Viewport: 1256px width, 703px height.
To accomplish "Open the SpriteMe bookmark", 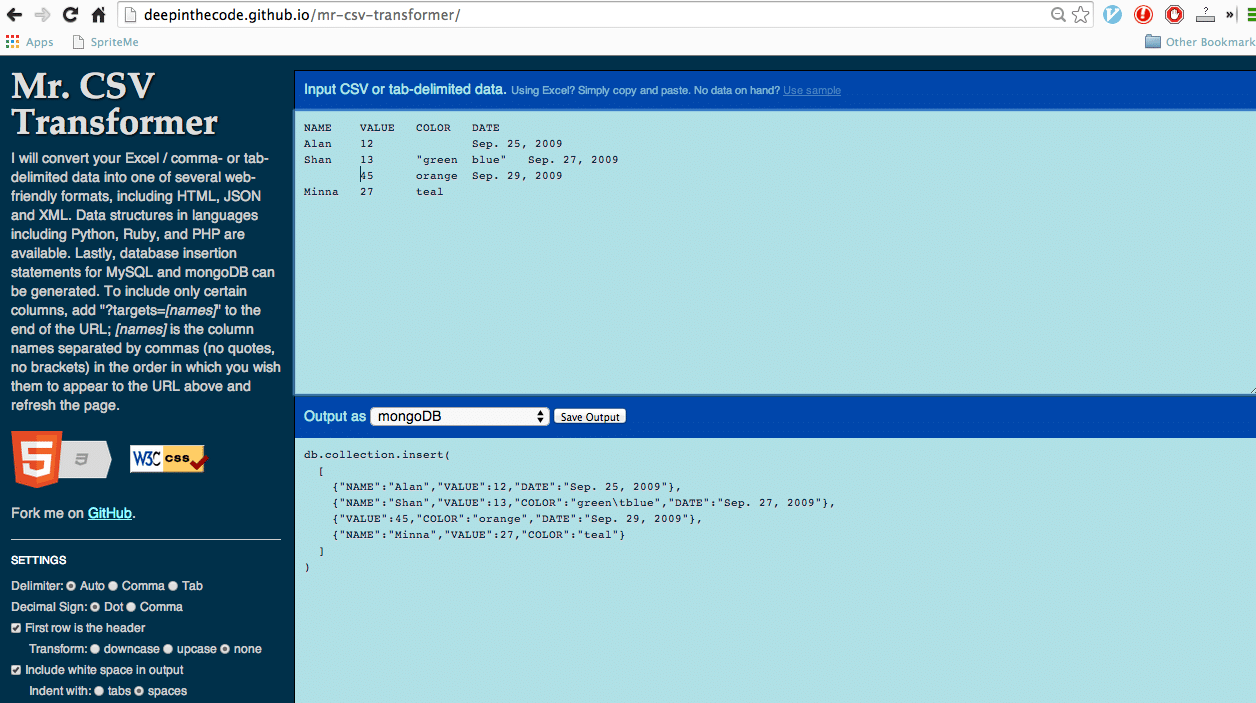I will tap(106, 42).
